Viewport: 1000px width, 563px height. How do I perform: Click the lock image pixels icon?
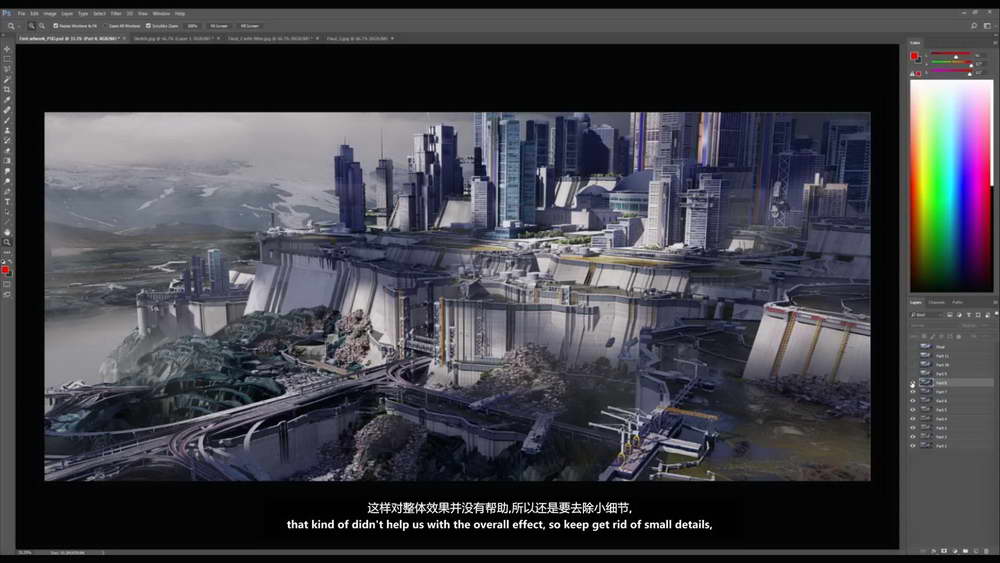pyautogui.click(x=932, y=336)
